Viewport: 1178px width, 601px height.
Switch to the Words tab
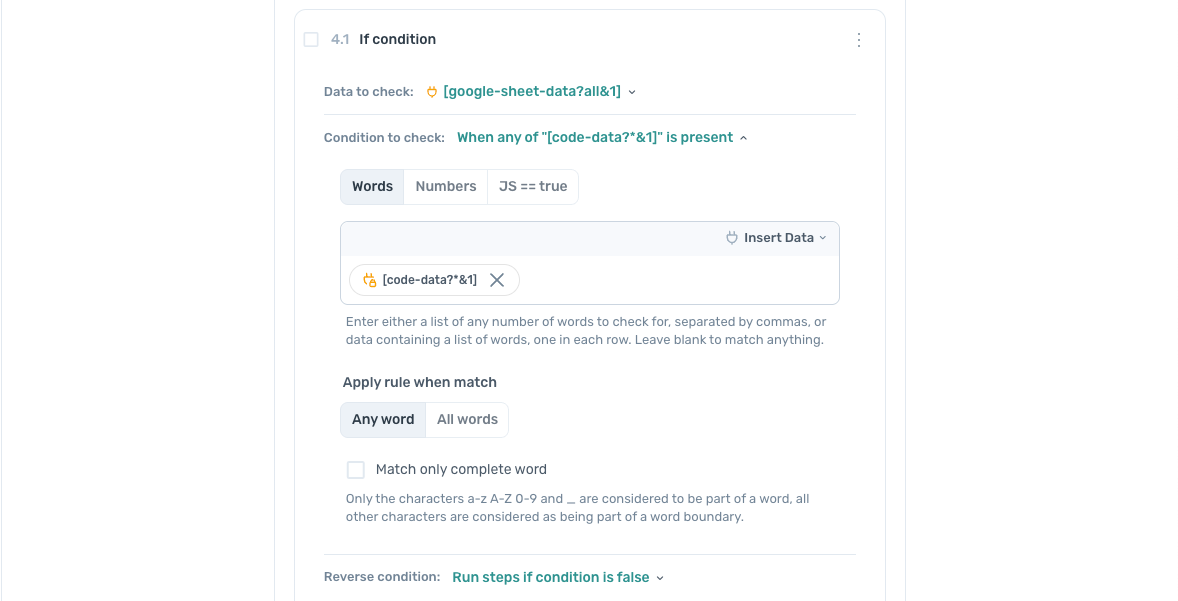(372, 187)
